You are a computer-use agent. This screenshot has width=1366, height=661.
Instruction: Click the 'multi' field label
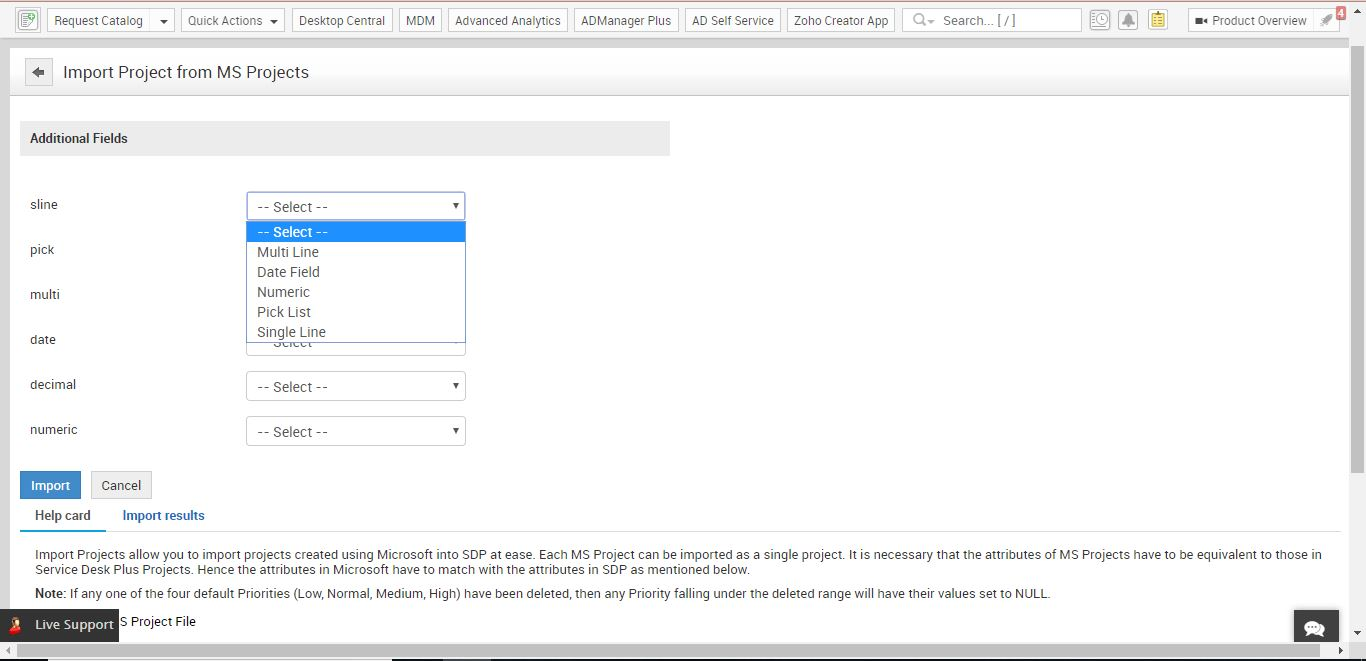(x=45, y=294)
